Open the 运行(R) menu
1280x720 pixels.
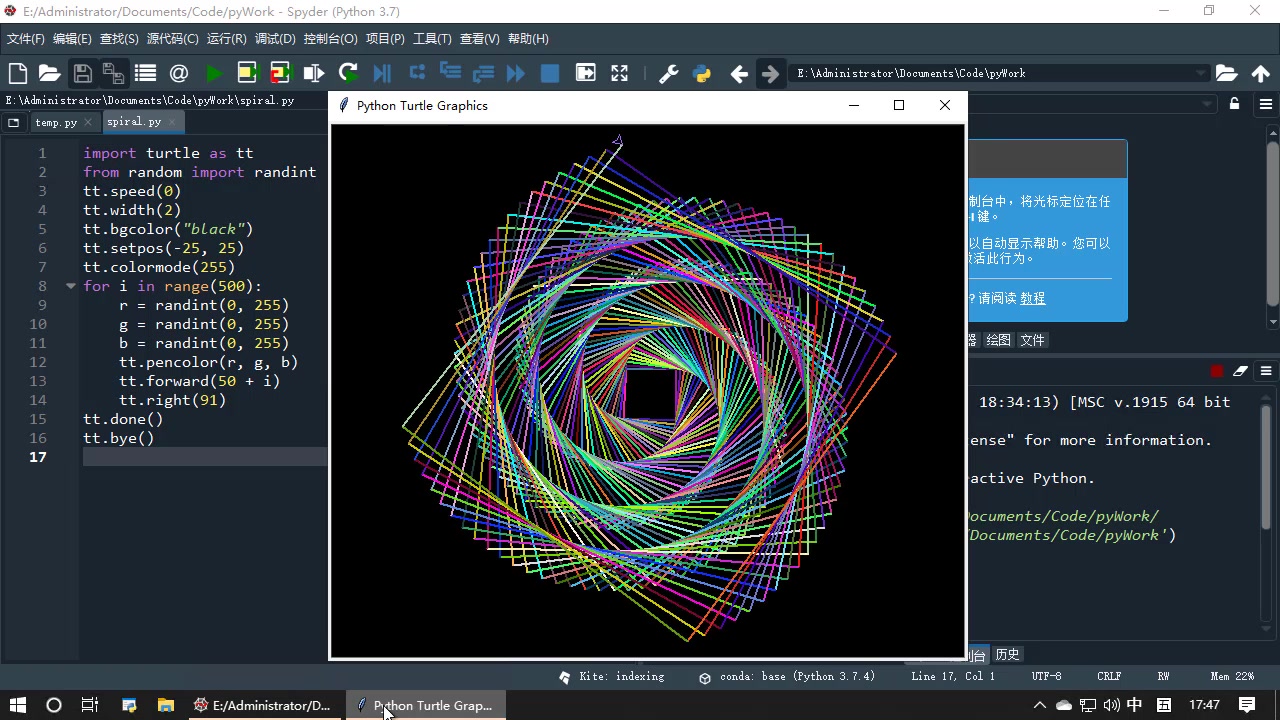[x=226, y=39]
